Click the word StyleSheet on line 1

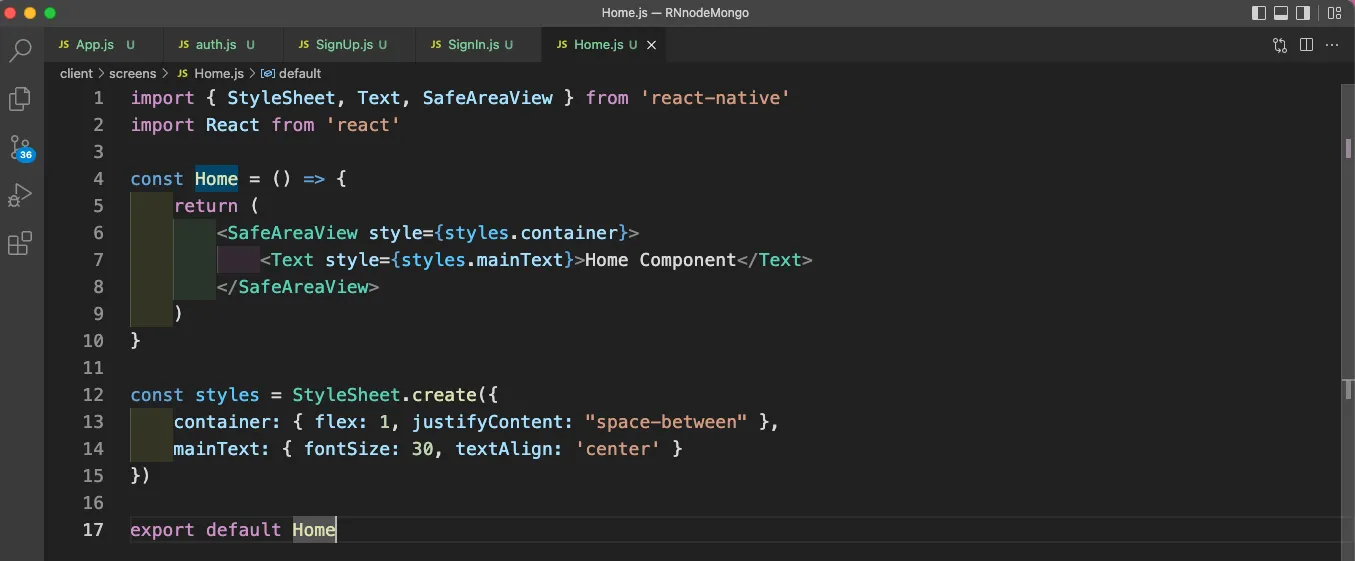point(281,98)
